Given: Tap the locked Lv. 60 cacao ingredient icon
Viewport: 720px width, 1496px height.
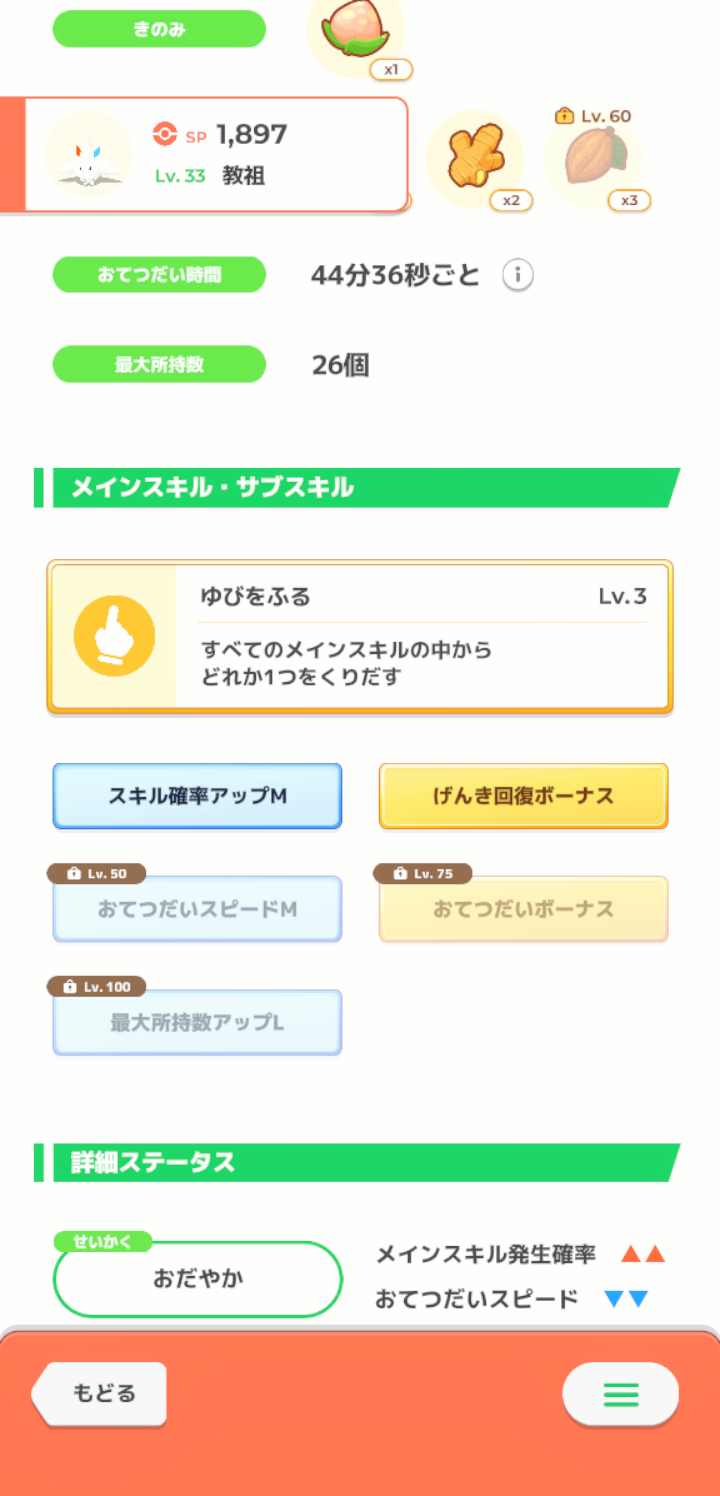Looking at the screenshot, I should point(594,159).
